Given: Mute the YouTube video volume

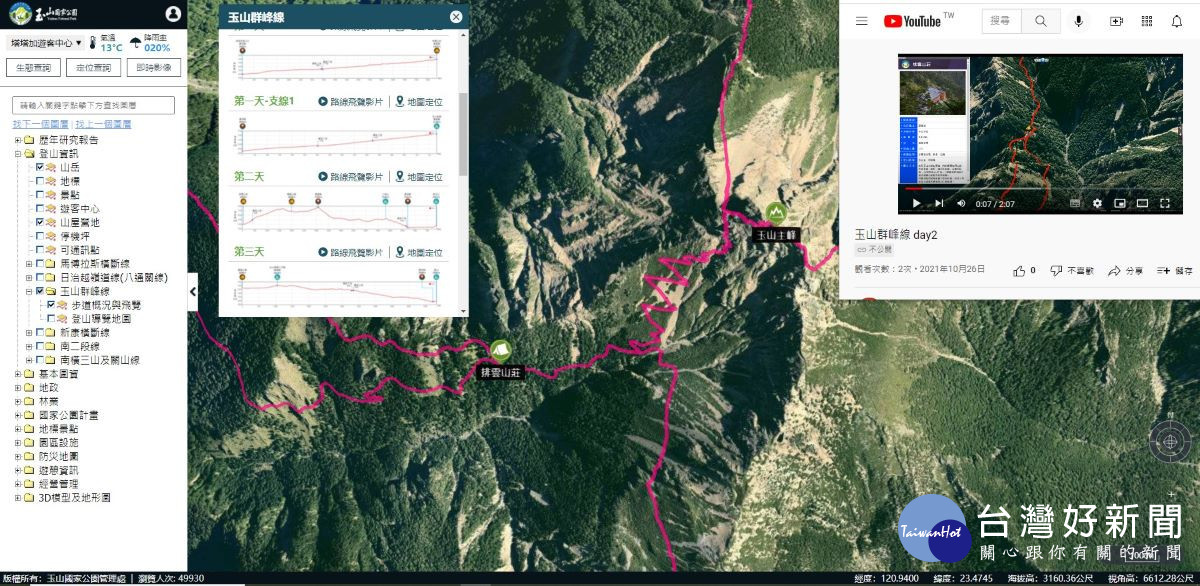Looking at the screenshot, I should (x=961, y=203).
